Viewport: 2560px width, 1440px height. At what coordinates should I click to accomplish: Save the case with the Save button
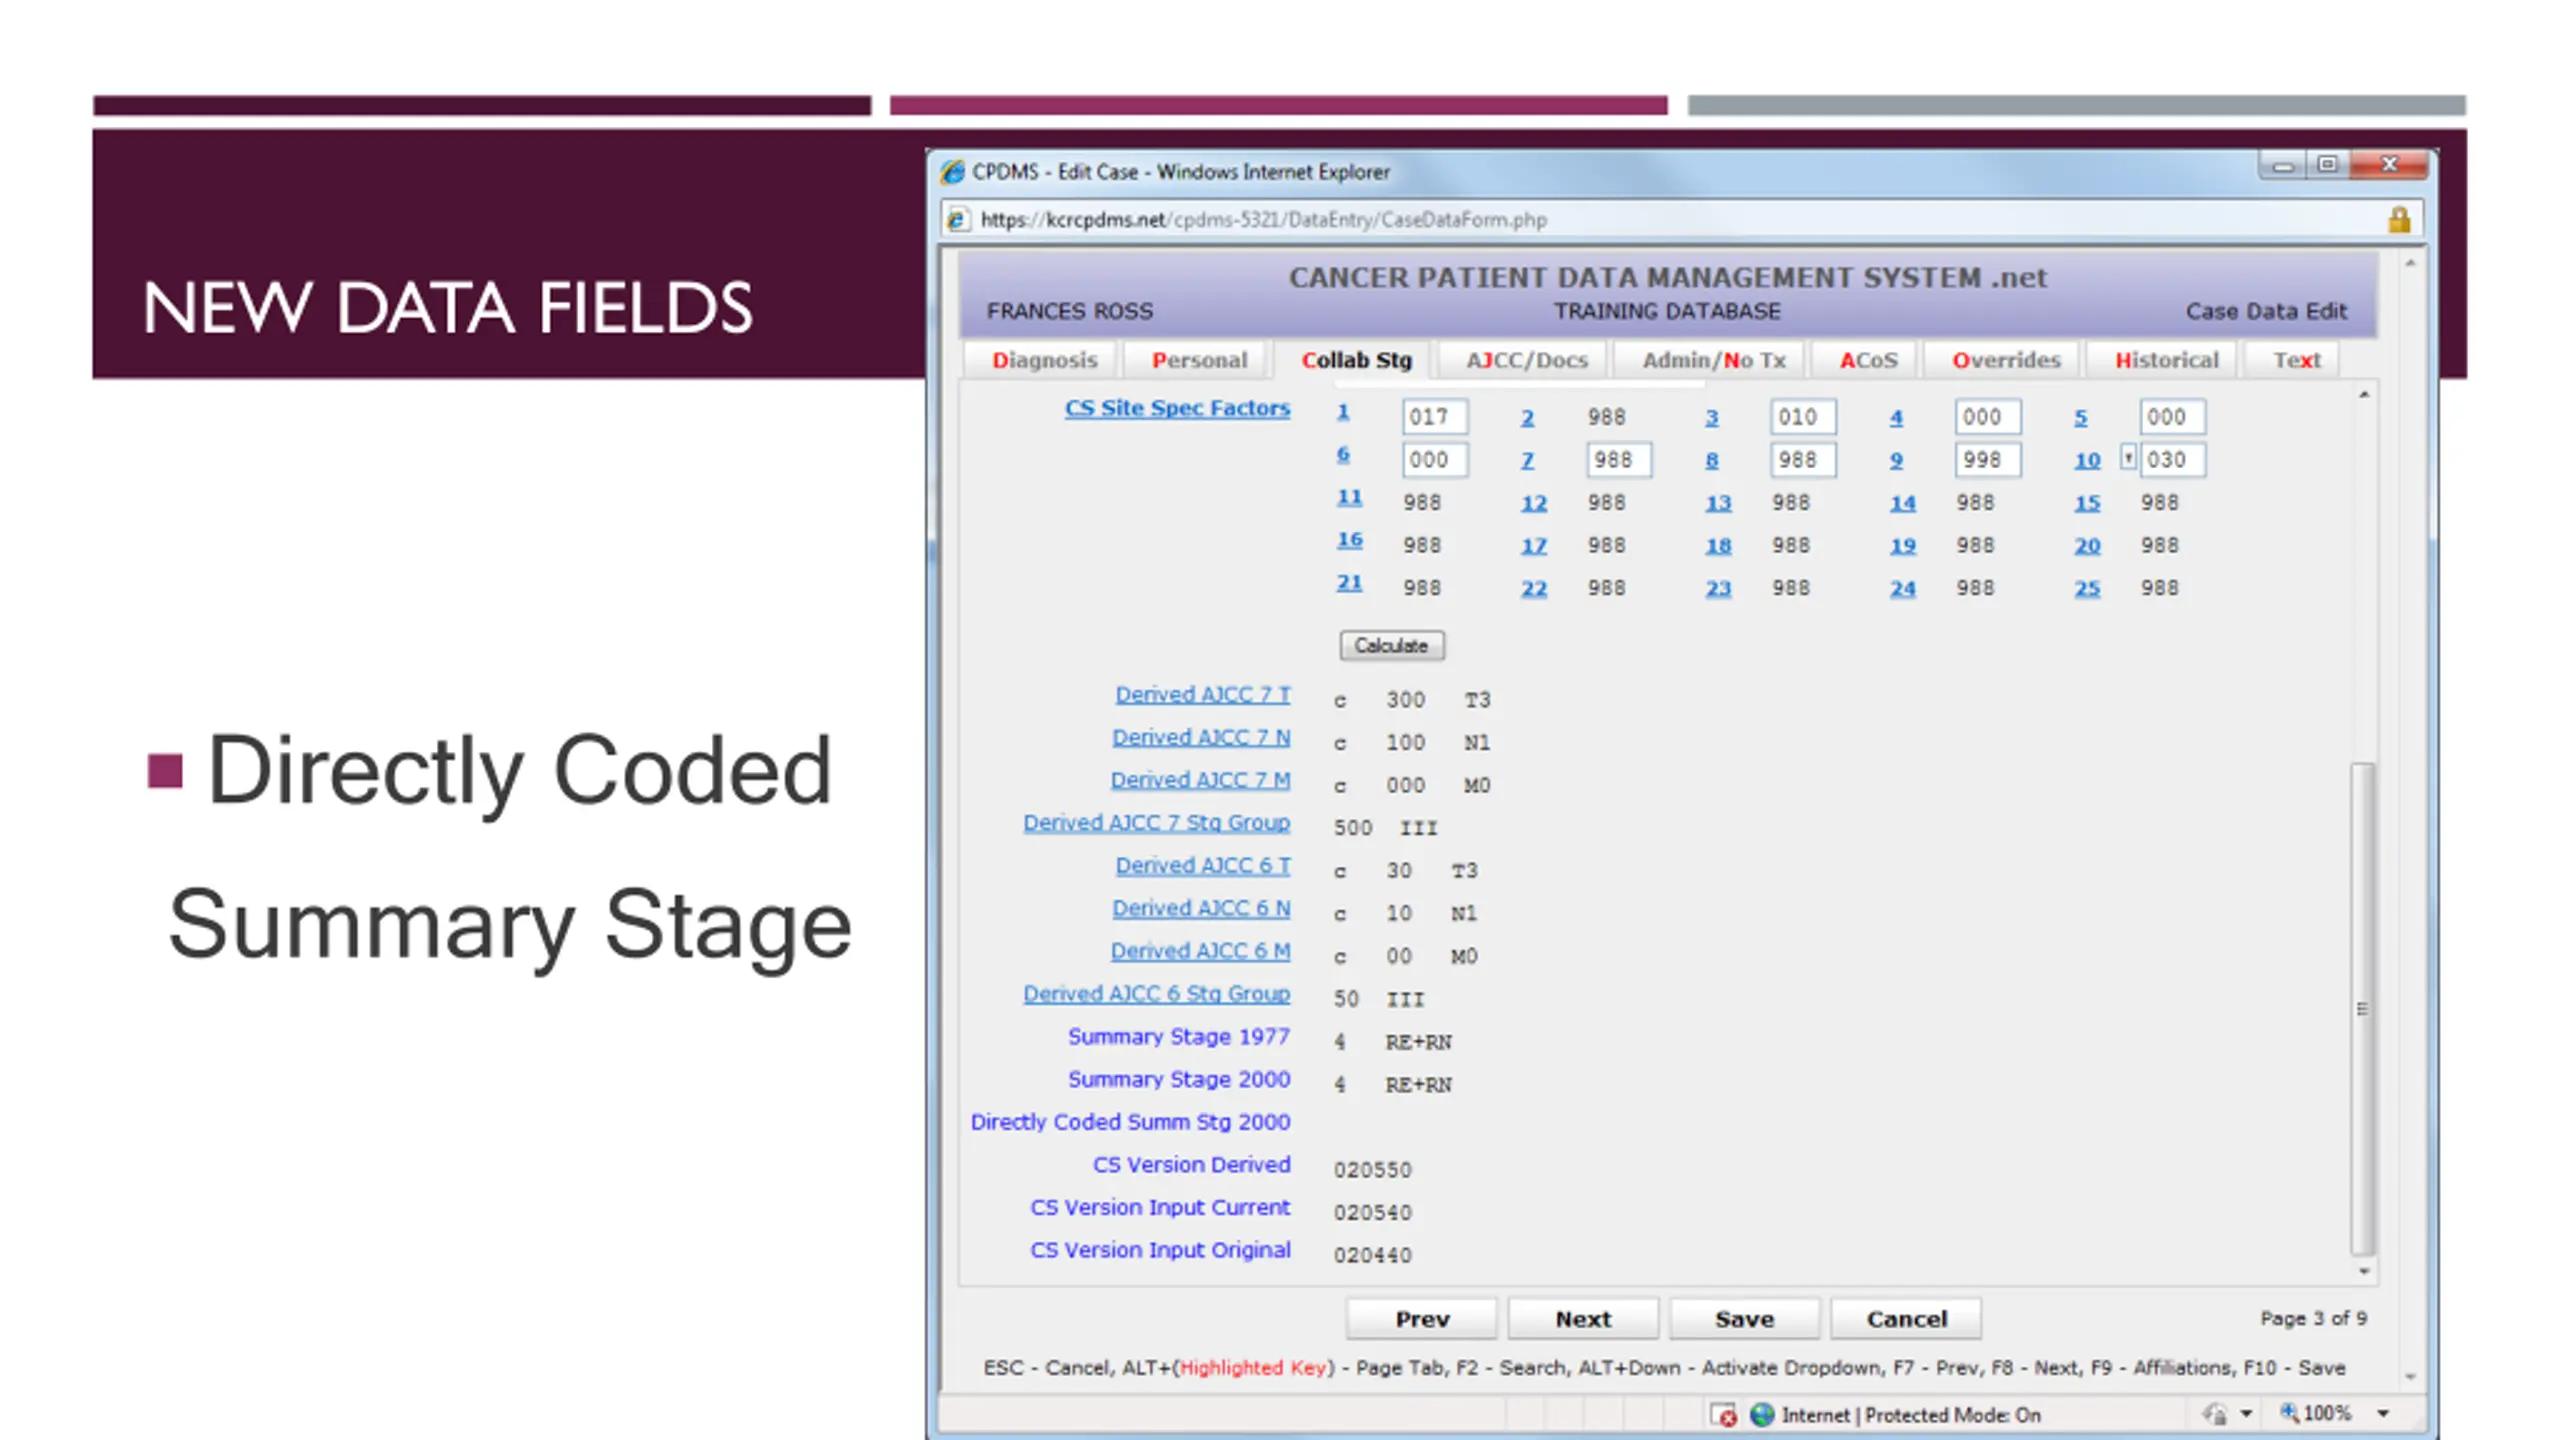(1744, 1319)
